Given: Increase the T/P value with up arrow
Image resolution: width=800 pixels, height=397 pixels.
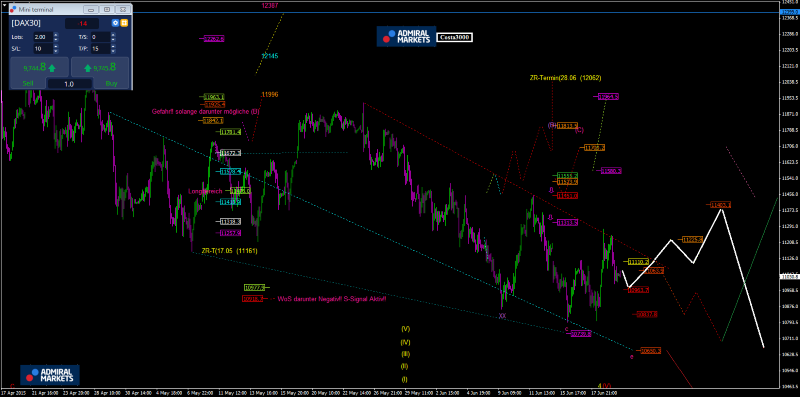Looking at the screenshot, I should click(x=113, y=47).
